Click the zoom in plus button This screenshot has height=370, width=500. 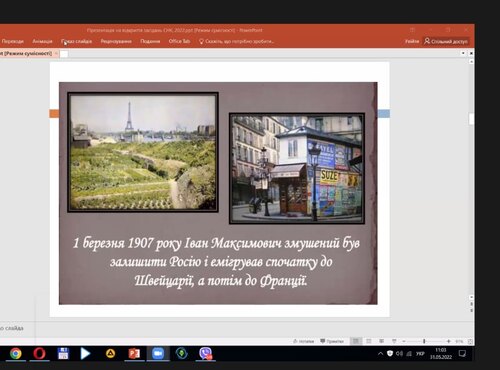point(449,341)
